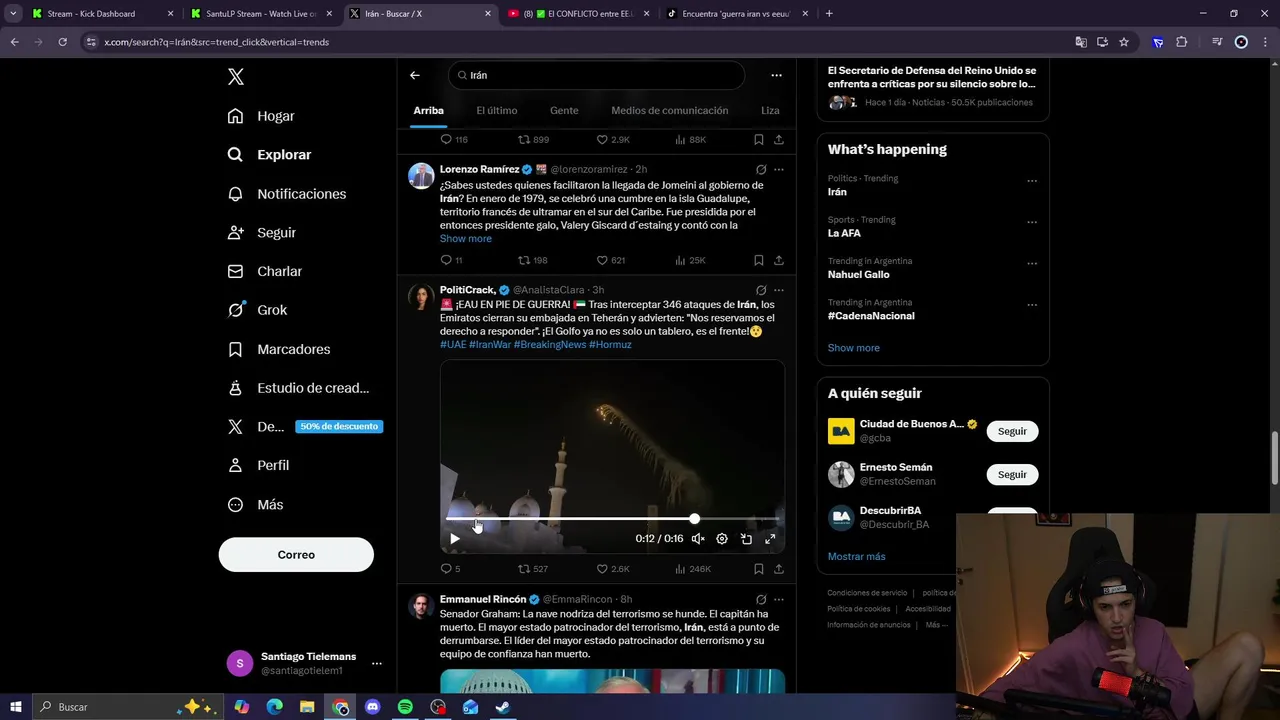Image resolution: width=1280 pixels, height=720 pixels.
Task: Click the taskbar Buscar search box
Action: coord(130,707)
